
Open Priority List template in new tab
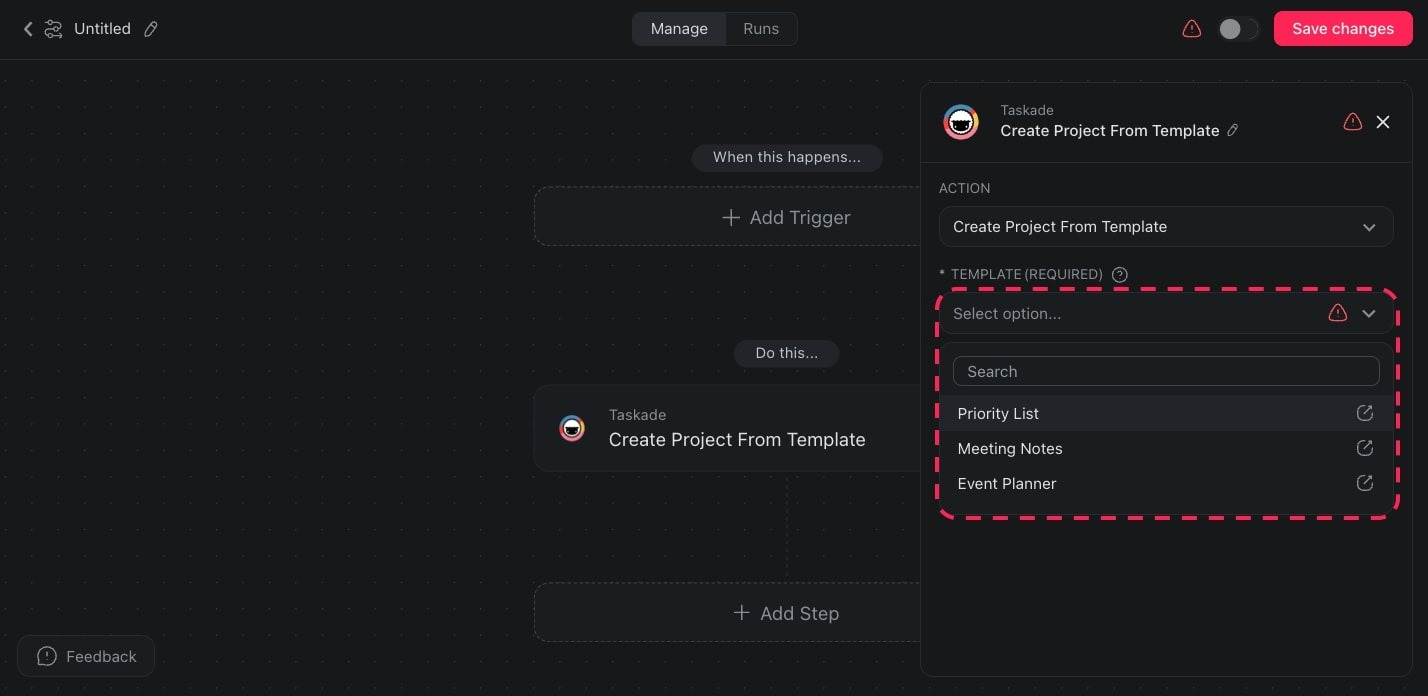(1364, 413)
